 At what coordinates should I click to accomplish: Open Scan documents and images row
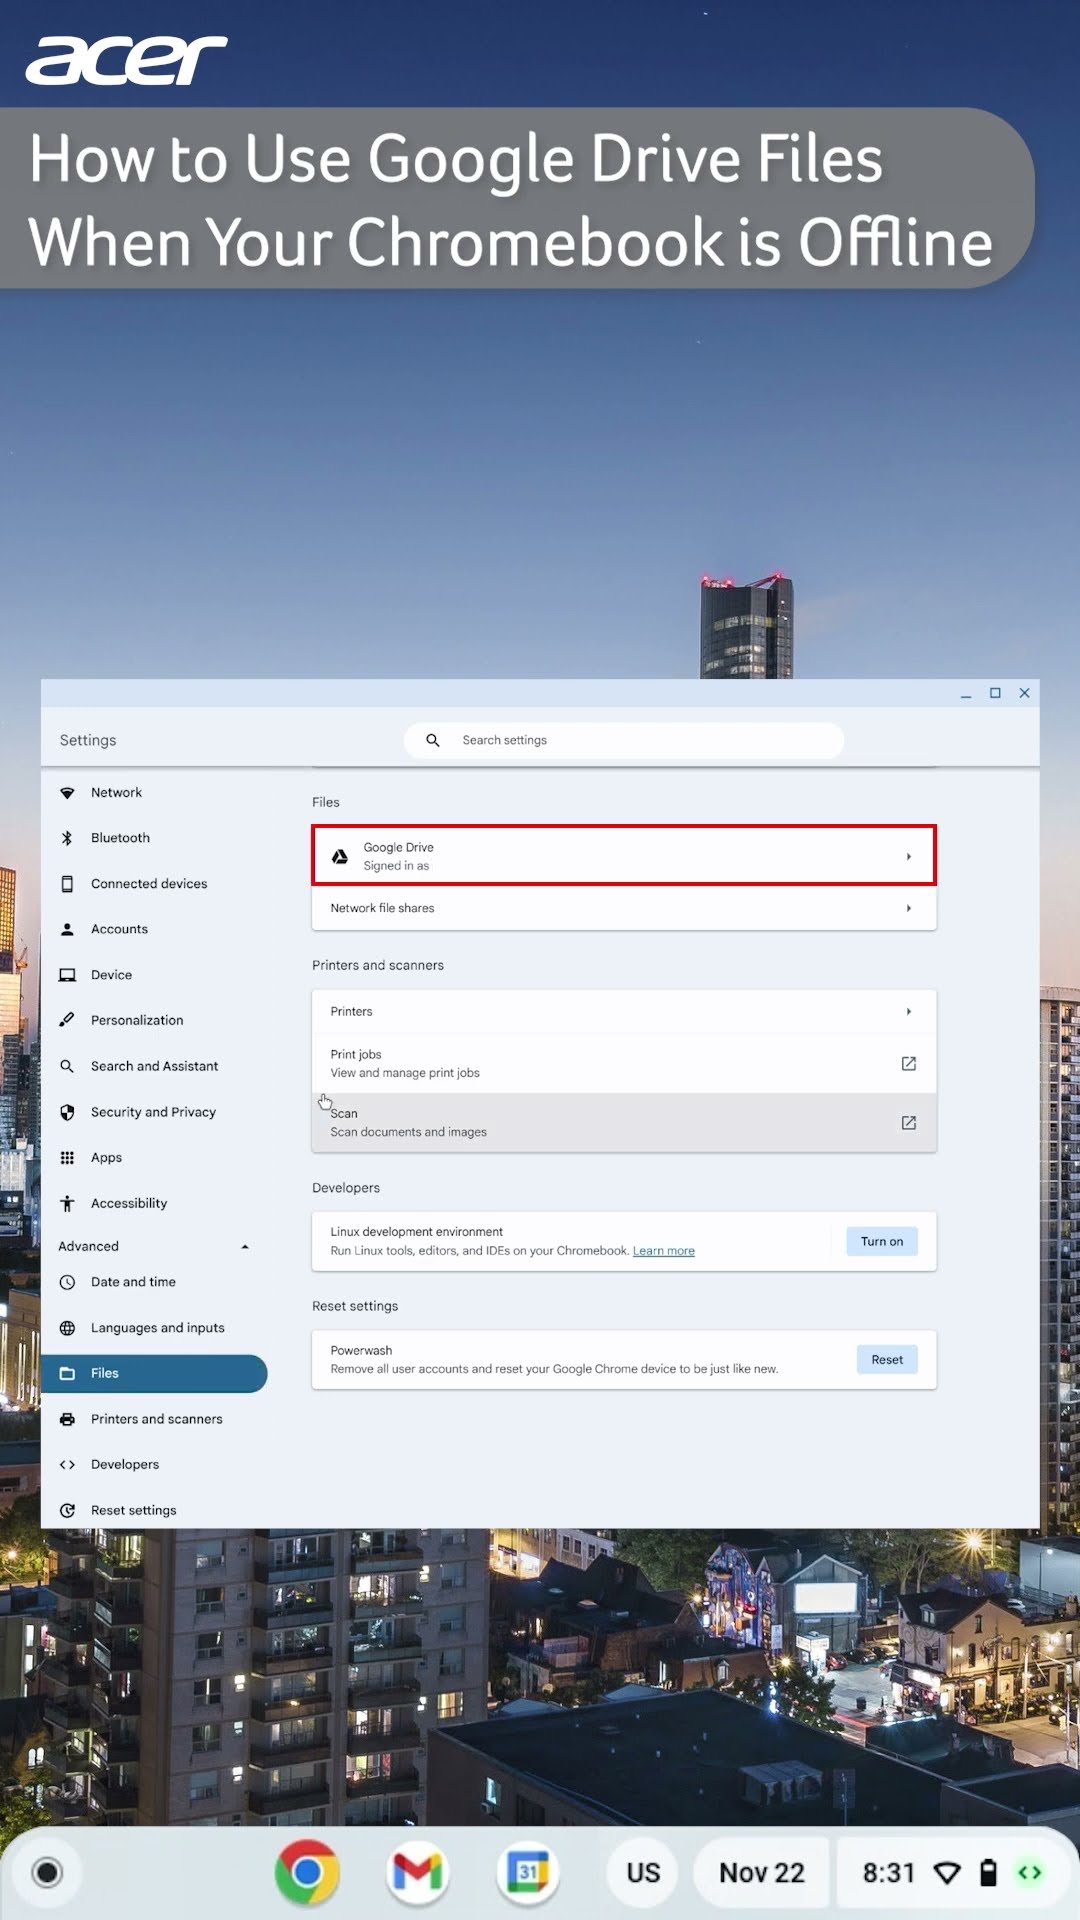point(624,1123)
